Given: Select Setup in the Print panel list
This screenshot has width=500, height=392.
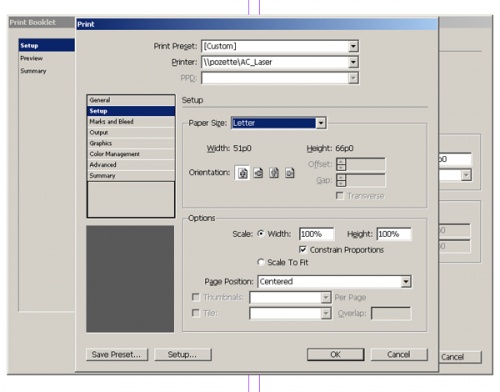Looking at the screenshot, I should [x=131, y=111].
